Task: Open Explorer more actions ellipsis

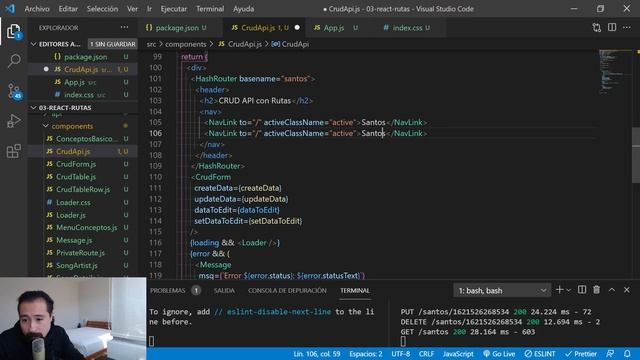Action: (124, 27)
